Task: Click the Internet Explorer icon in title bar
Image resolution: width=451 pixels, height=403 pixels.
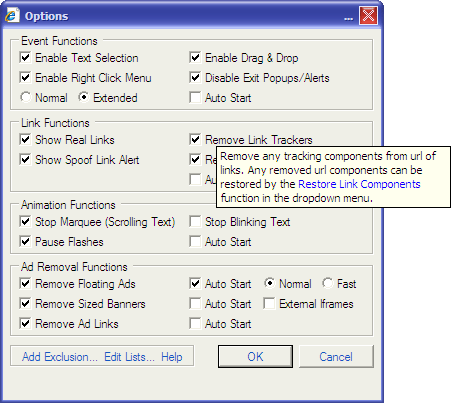Action: coord(12,16)
